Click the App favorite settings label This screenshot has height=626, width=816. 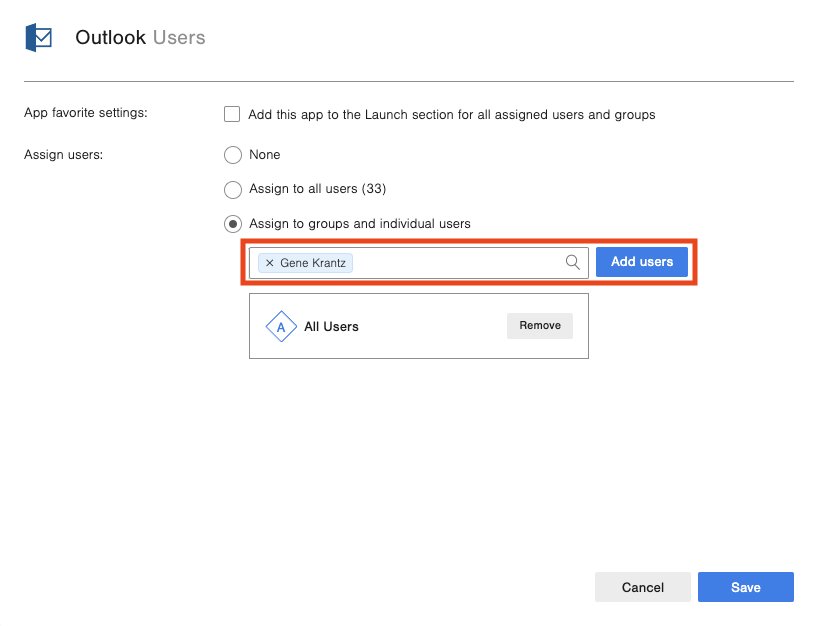pos(86,112)
